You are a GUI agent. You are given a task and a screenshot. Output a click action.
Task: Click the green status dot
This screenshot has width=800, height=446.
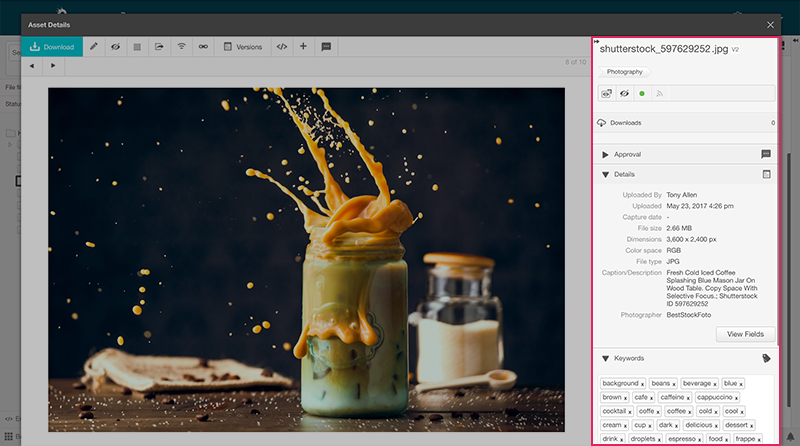pos(642,93)
